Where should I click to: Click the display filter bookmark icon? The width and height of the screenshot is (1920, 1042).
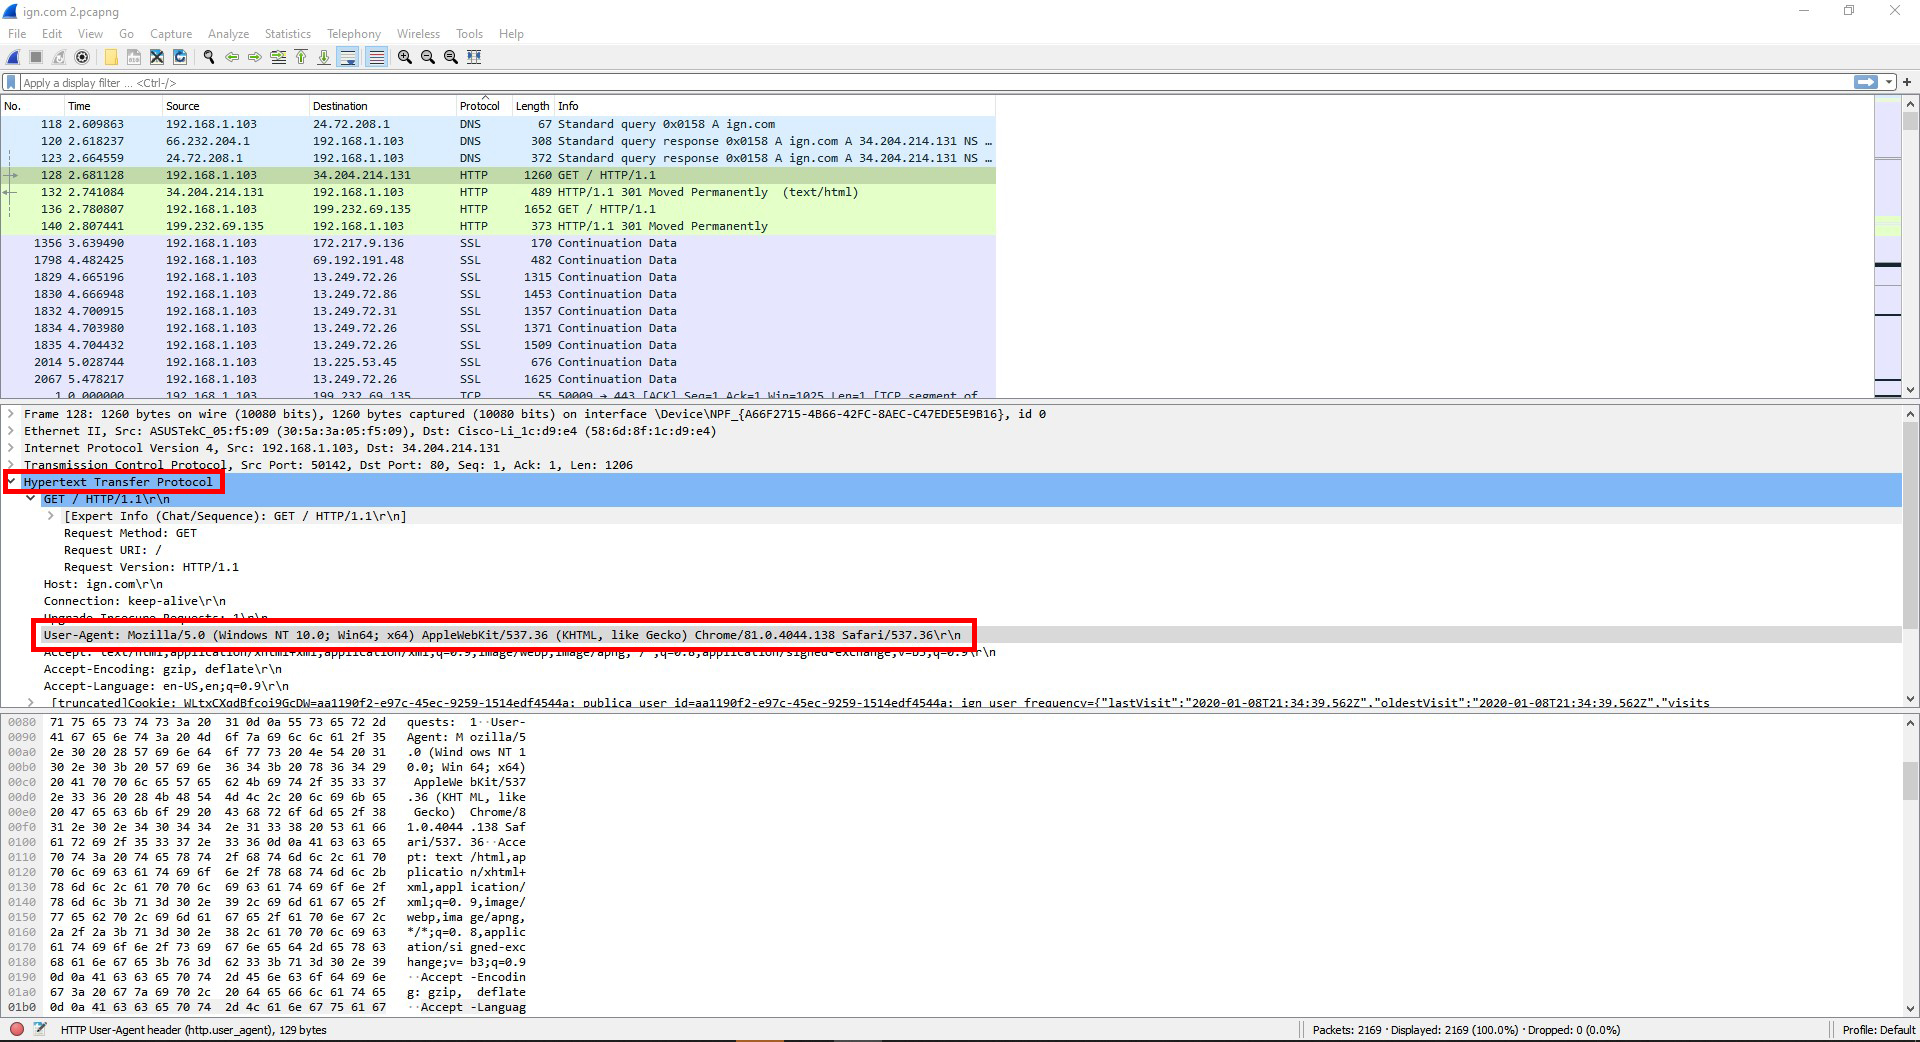[11, 83]
